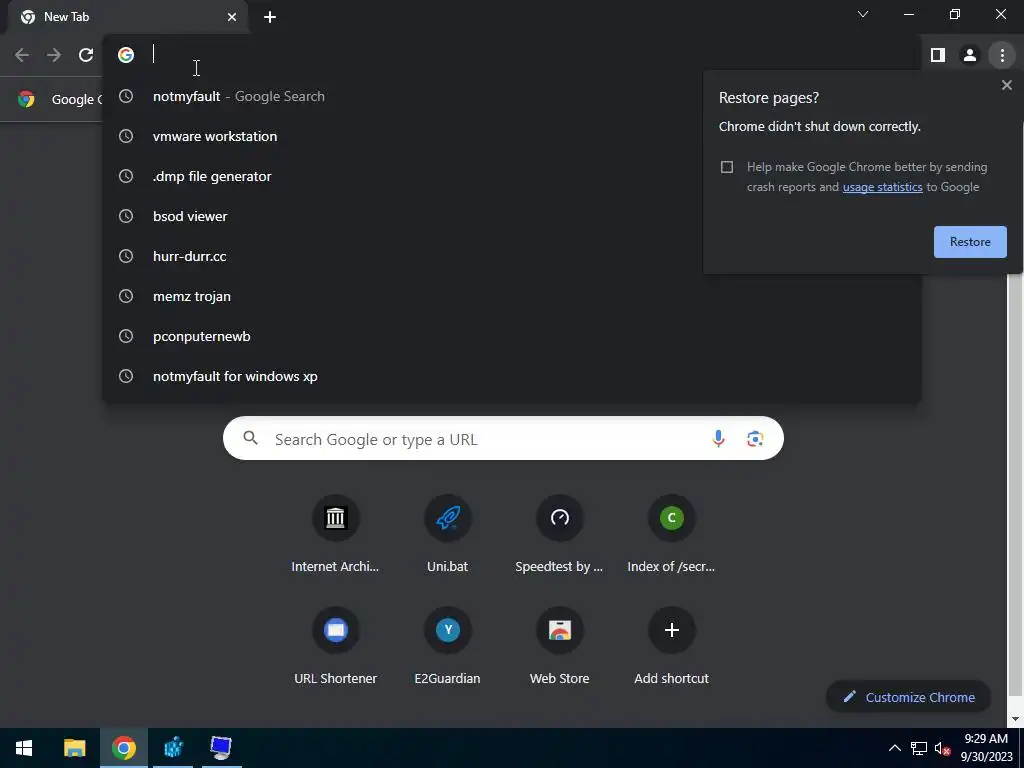Open the Internet Archive shortcut
Image resolution: width=1024 pixels, height=768 pixels.
[335, 535]
